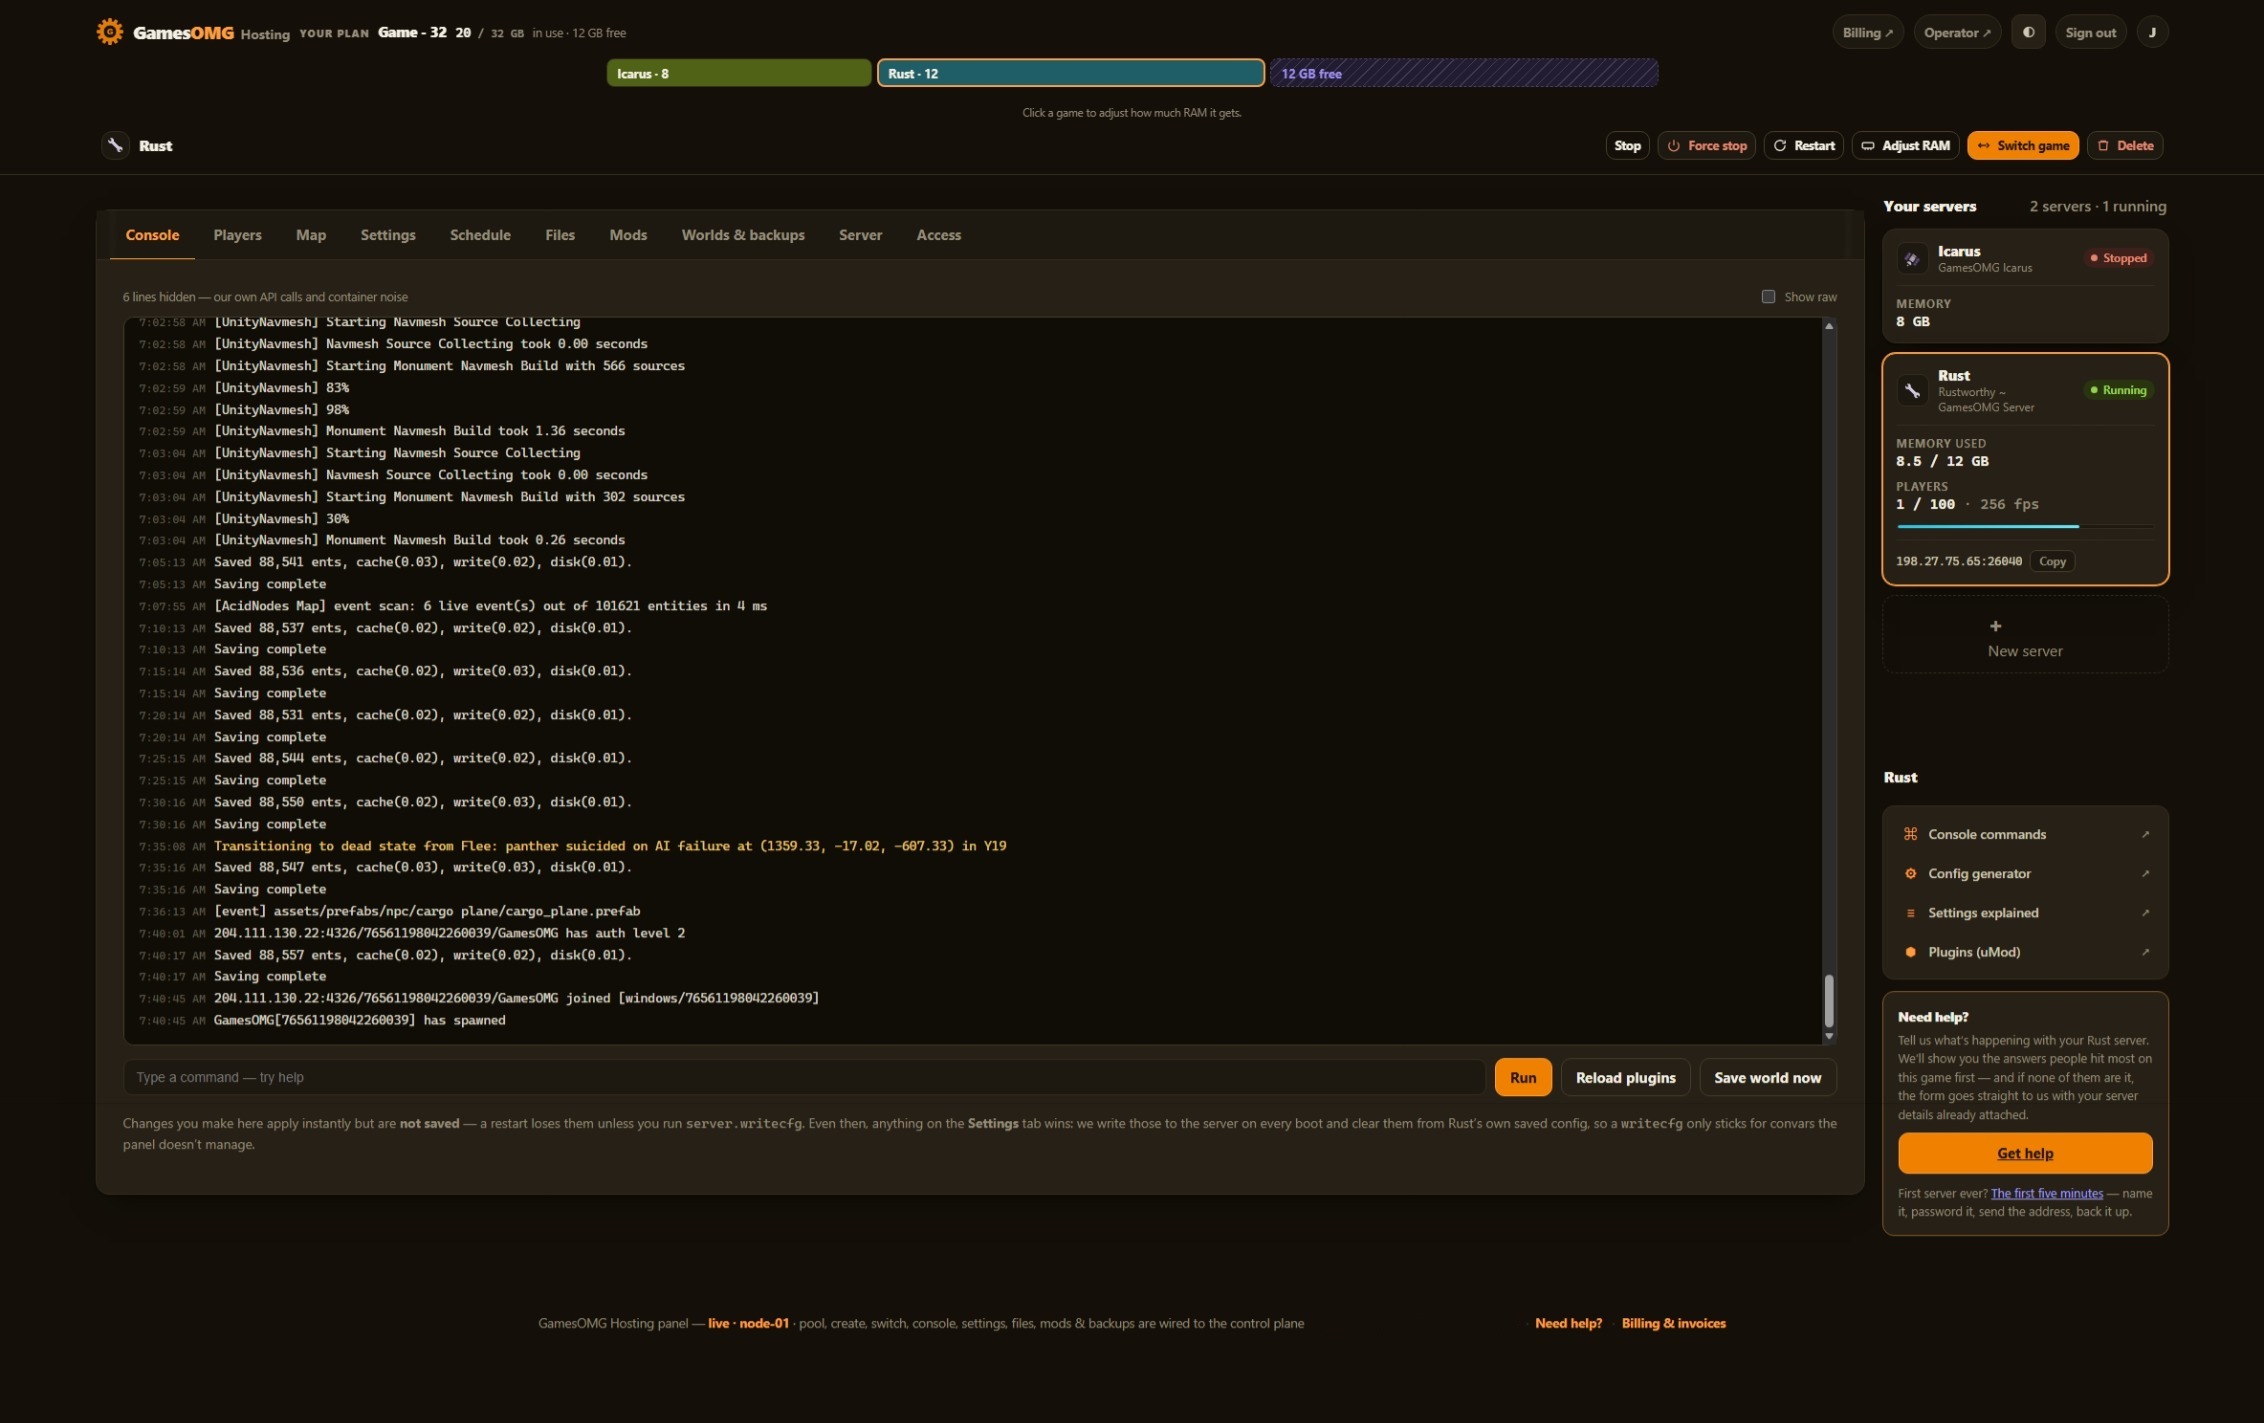Click Reload plugins button

pos(1625,1078)
